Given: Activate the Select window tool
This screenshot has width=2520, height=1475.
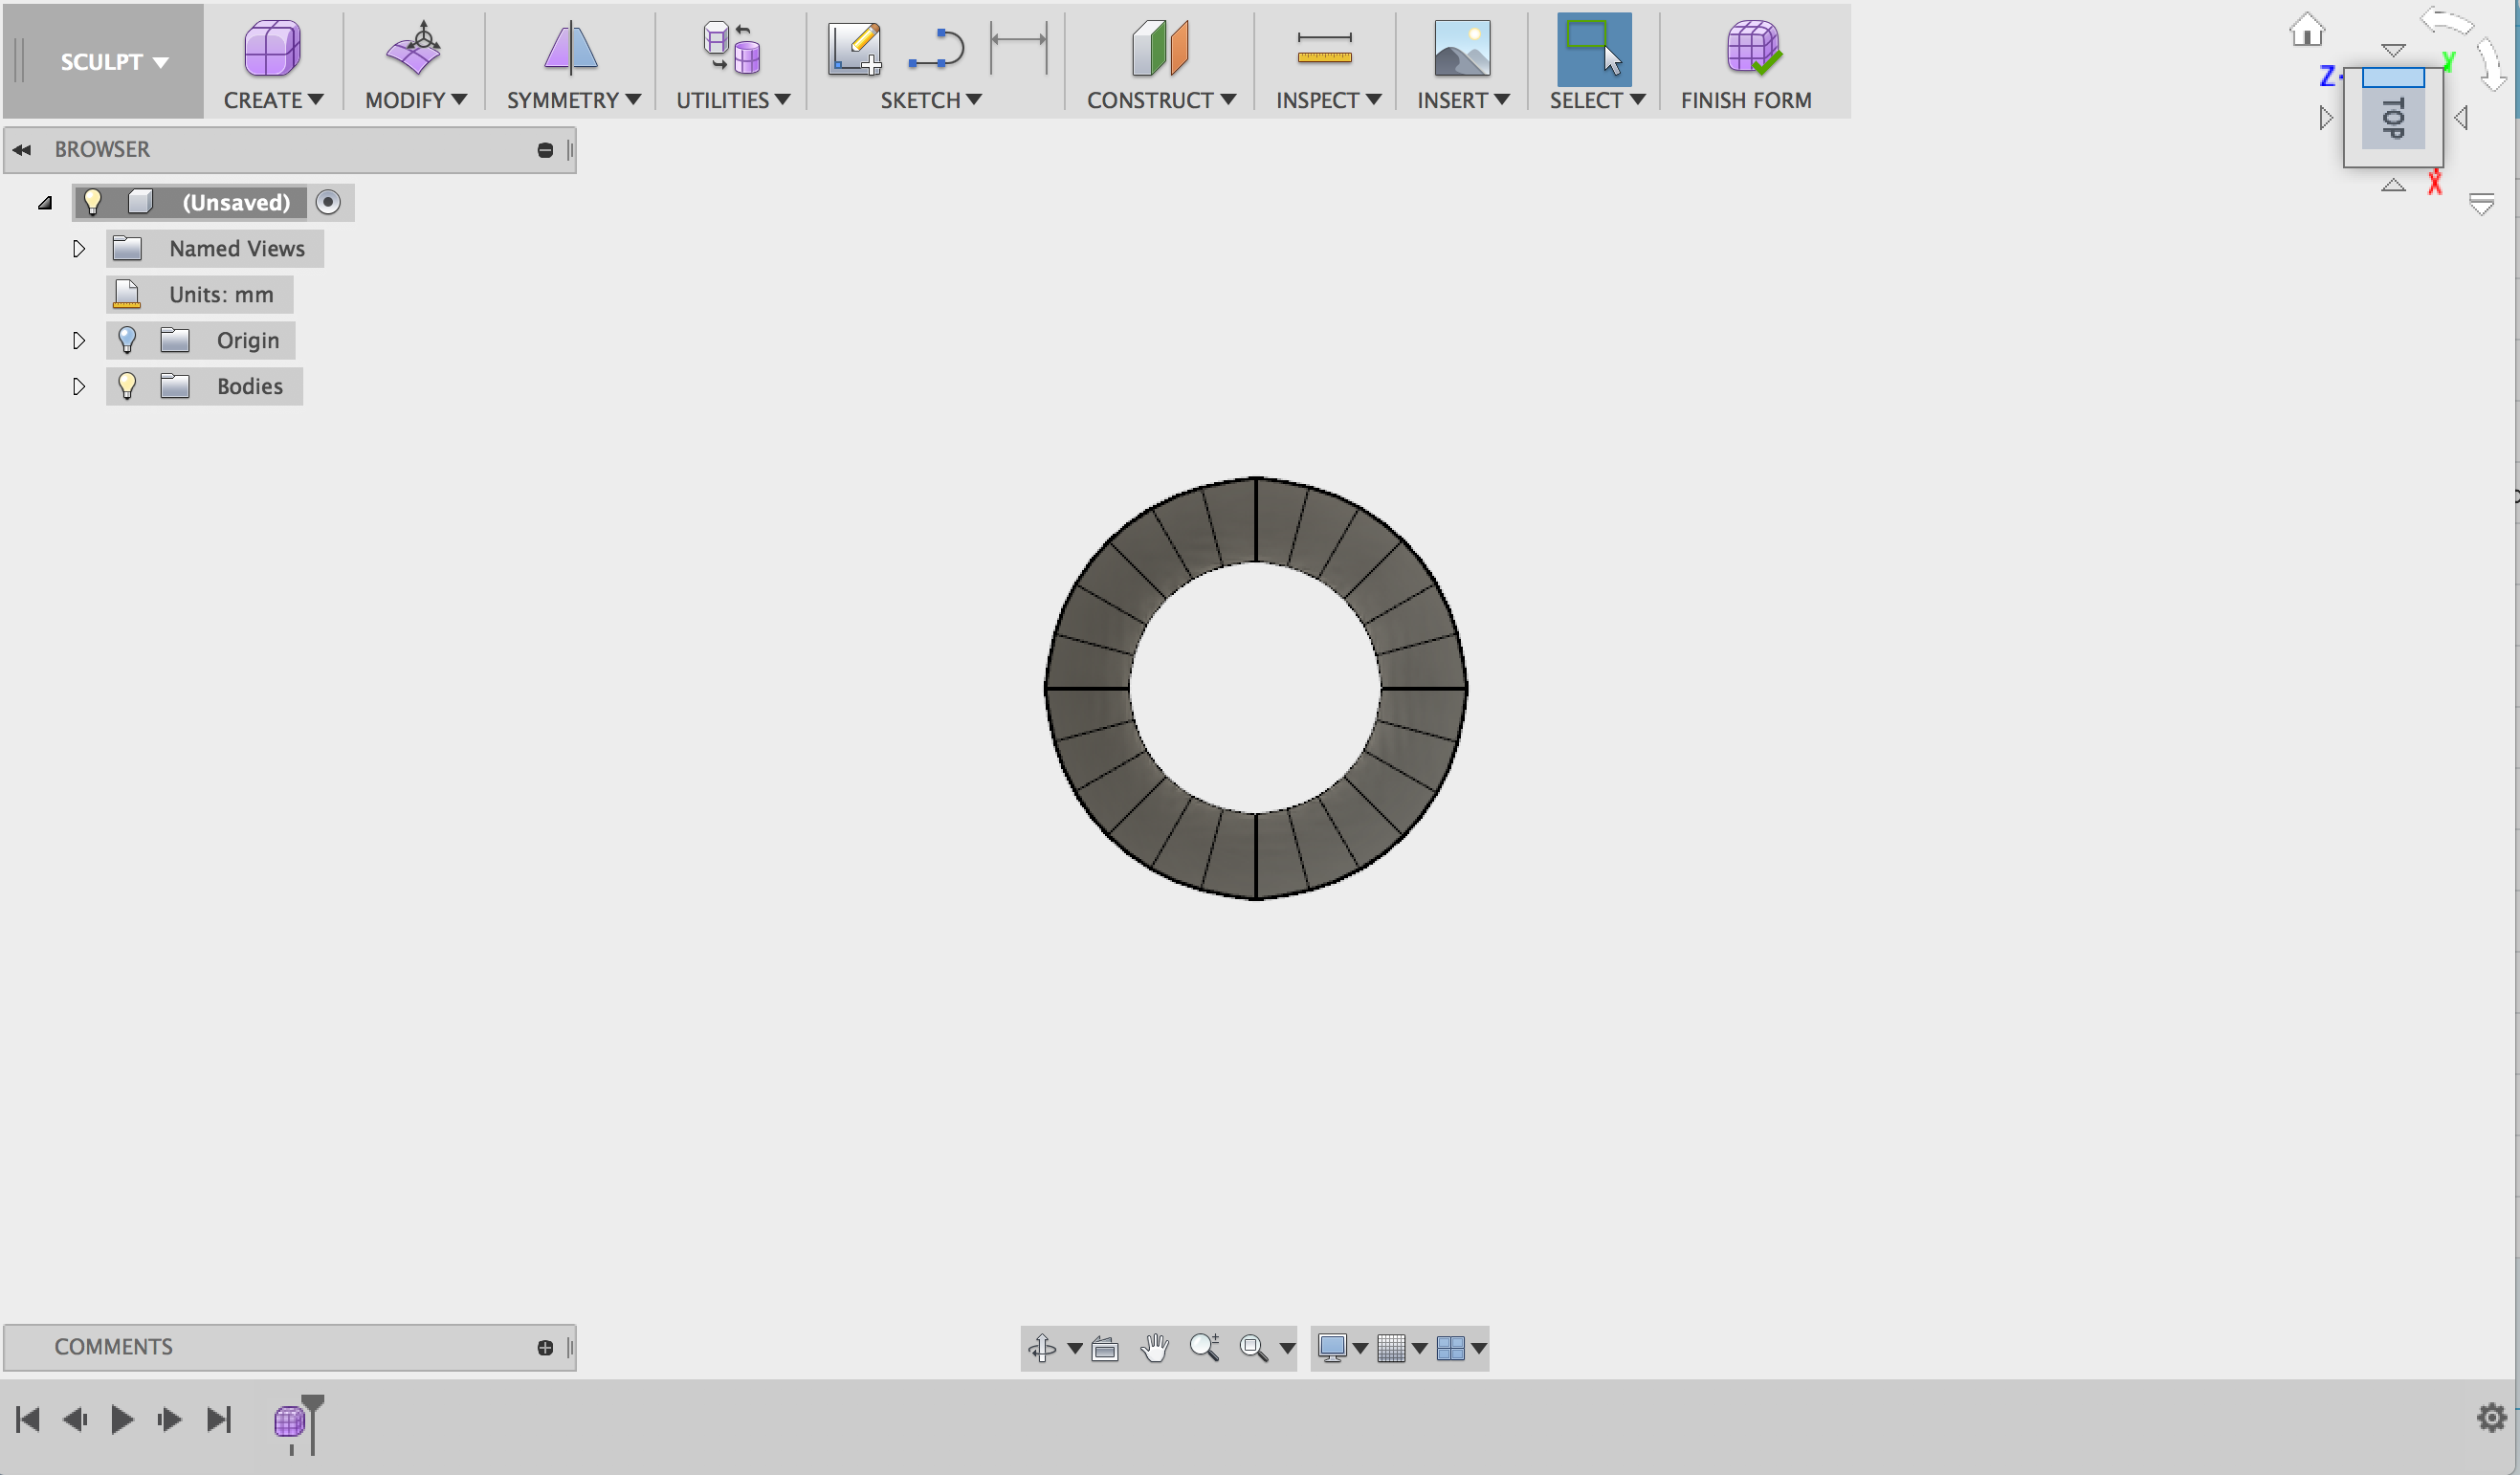Looking at the screenshot, I should (x=1594, y=48).
